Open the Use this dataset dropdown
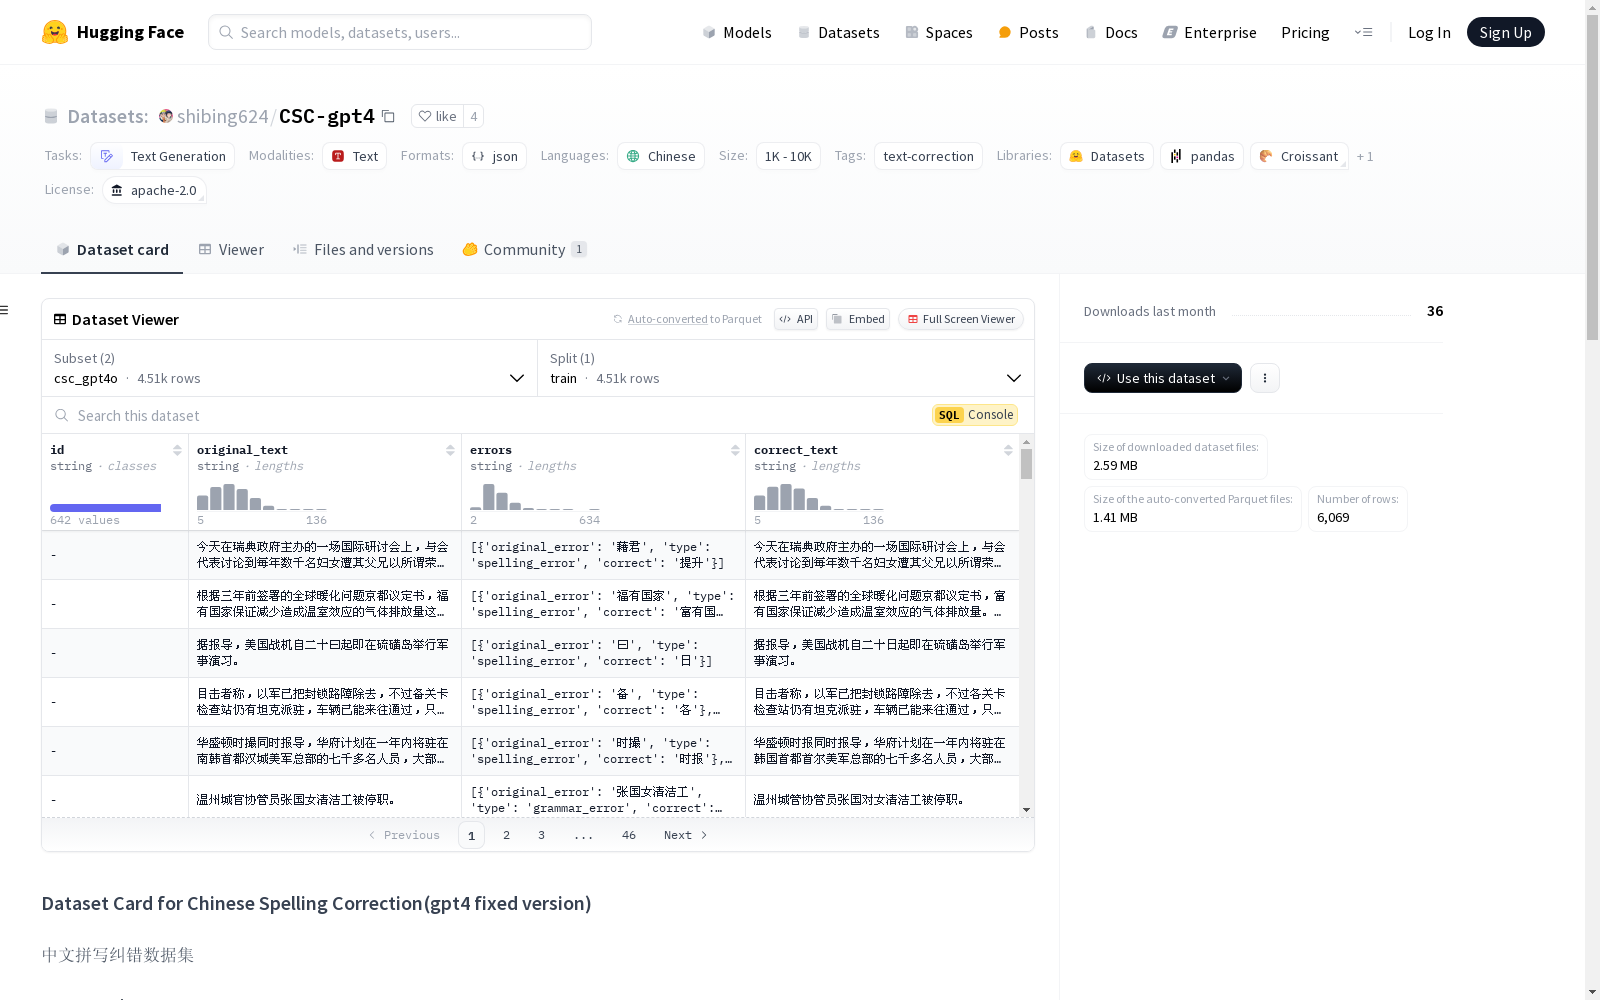The height and width of the screenshot is (1000, 1600). tap(1163, 378)
